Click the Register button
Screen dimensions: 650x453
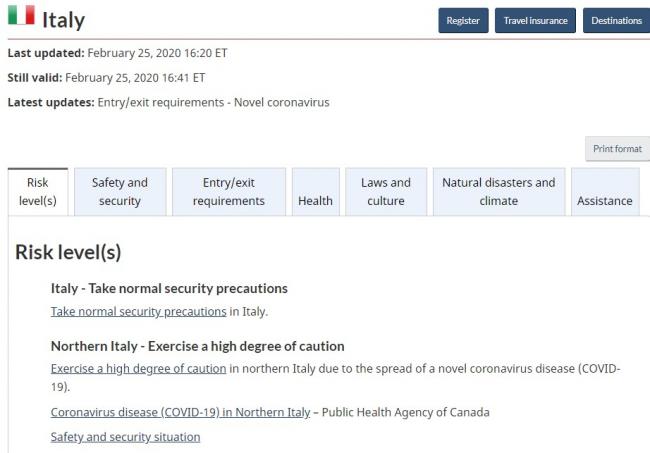click(463, 20)
